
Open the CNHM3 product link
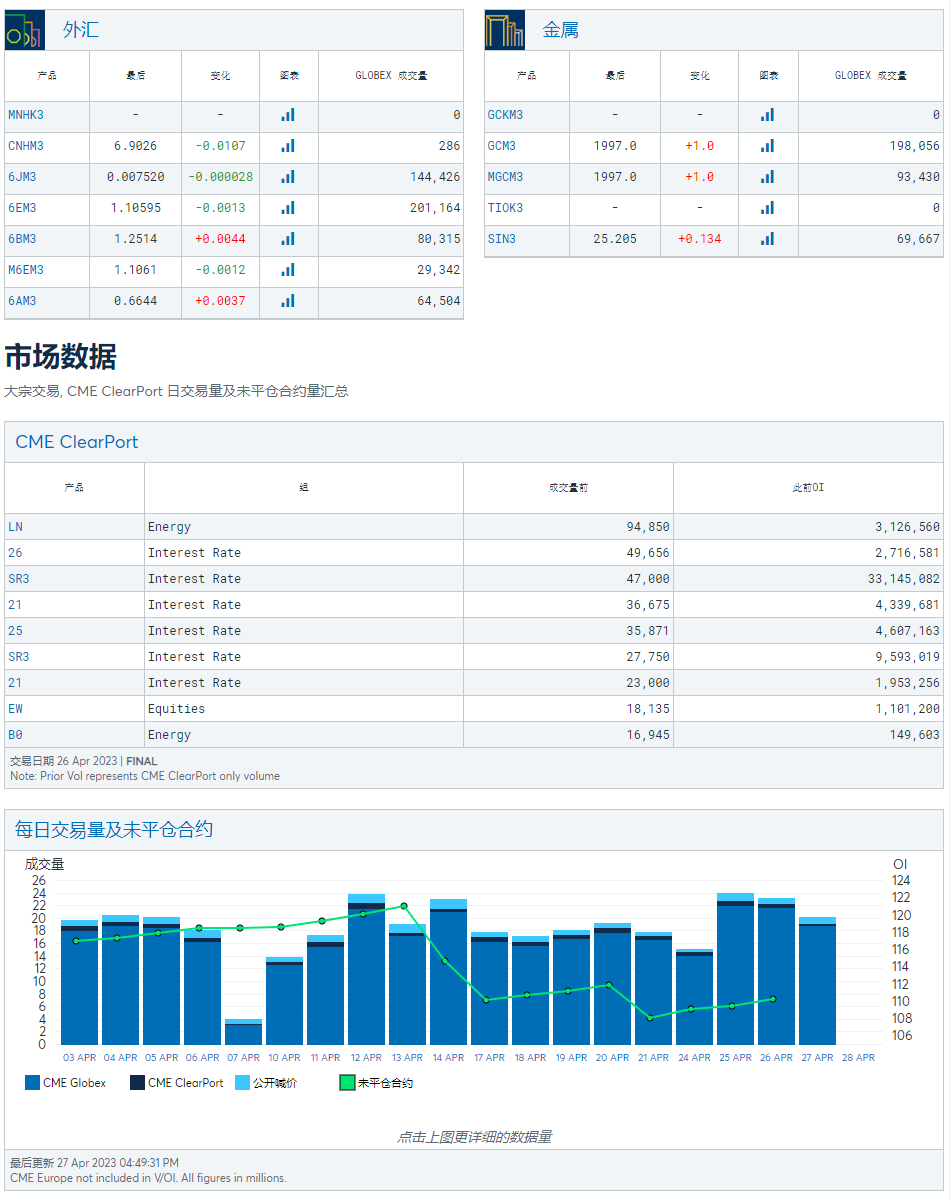click(x=26, y=146)
